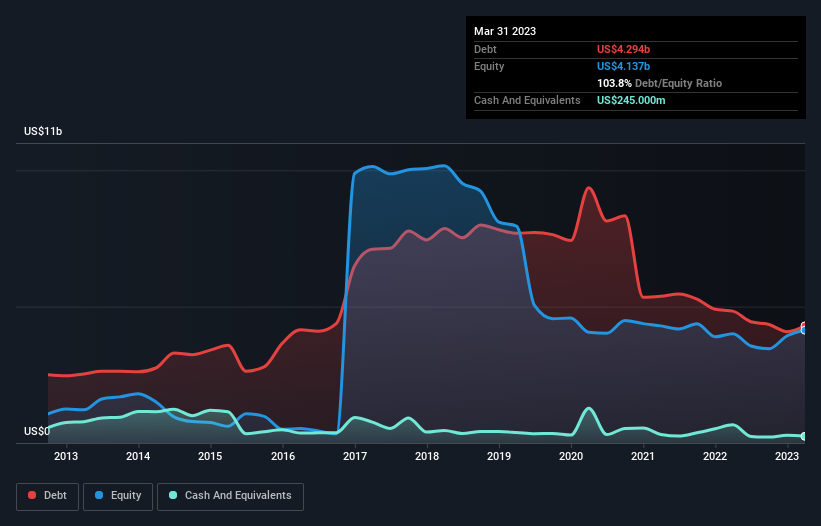The width and height of the screenshot is (821, 526).
Task: Click the US$11b y-axis label
Action: click(x=43, y=131)
